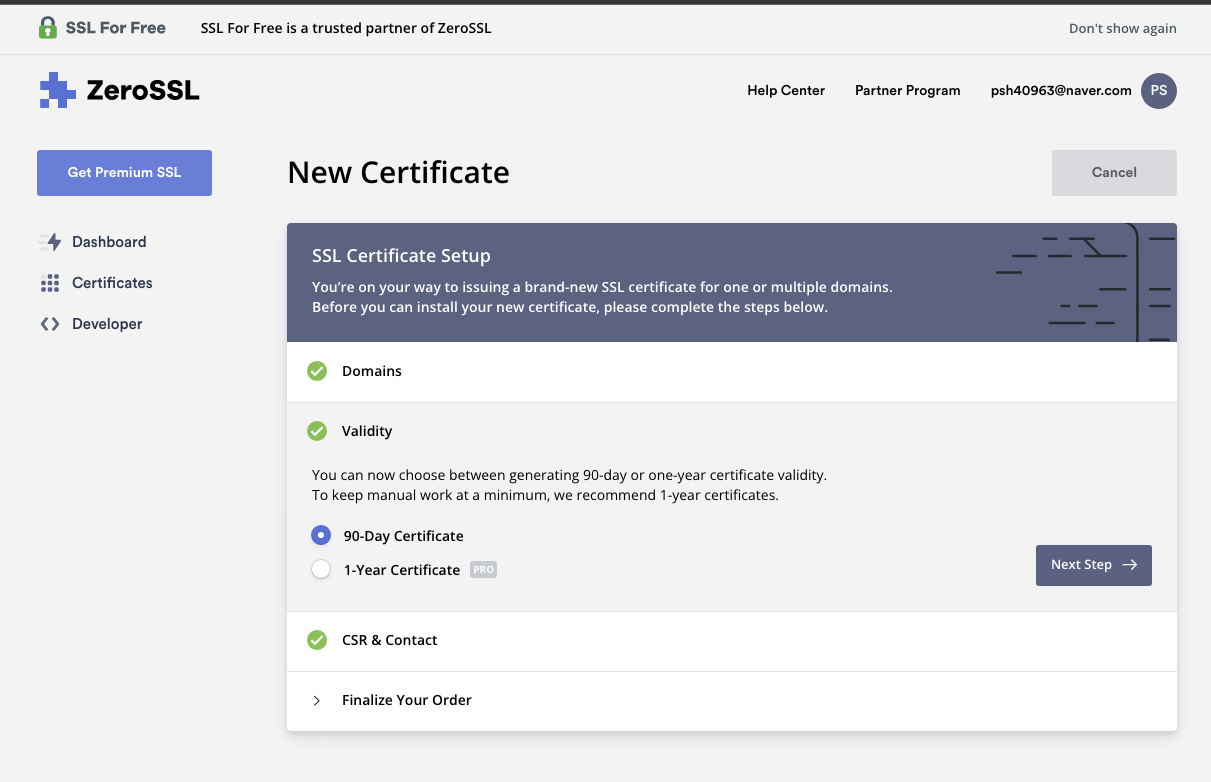Click Don't show again link
1211x782 pixels.
coord(1123,28)
